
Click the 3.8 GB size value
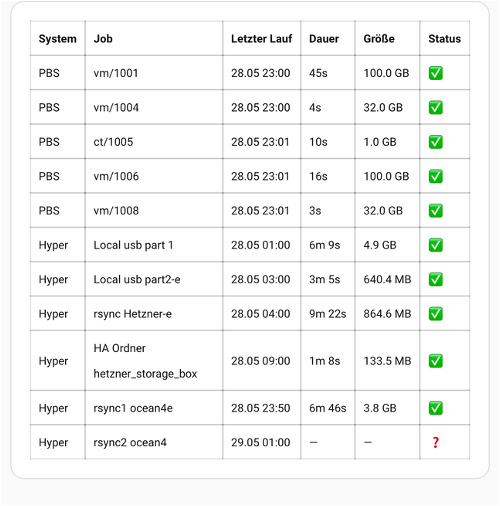coord(380,408)
